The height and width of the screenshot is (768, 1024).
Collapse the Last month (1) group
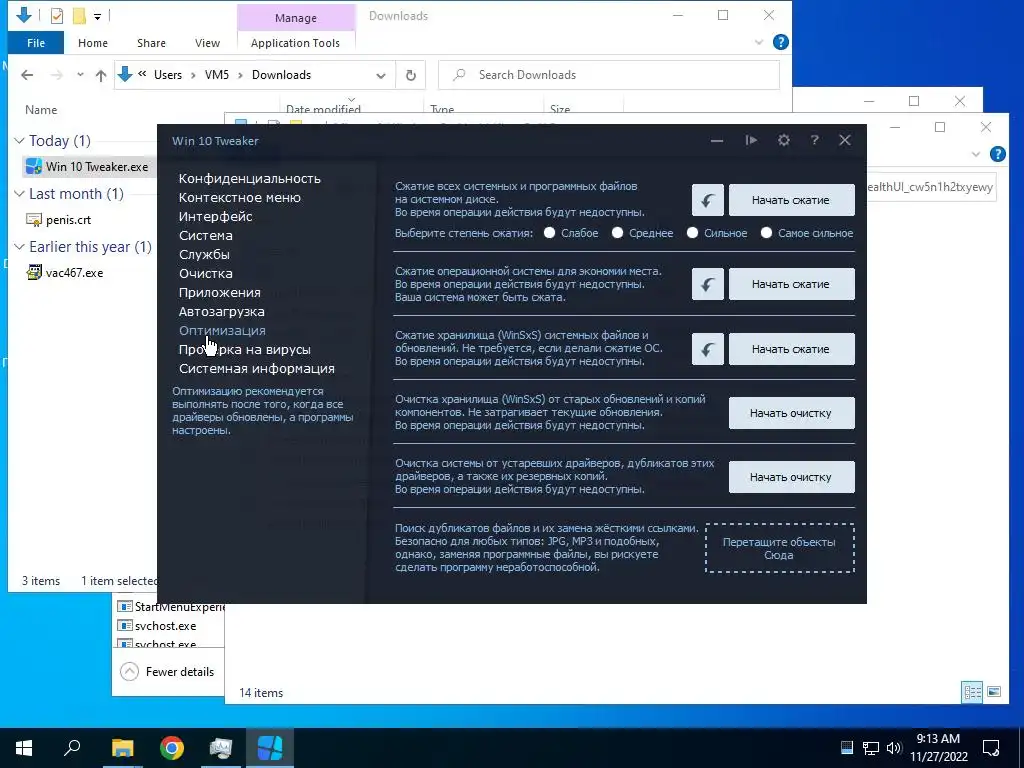pos(20,193)
